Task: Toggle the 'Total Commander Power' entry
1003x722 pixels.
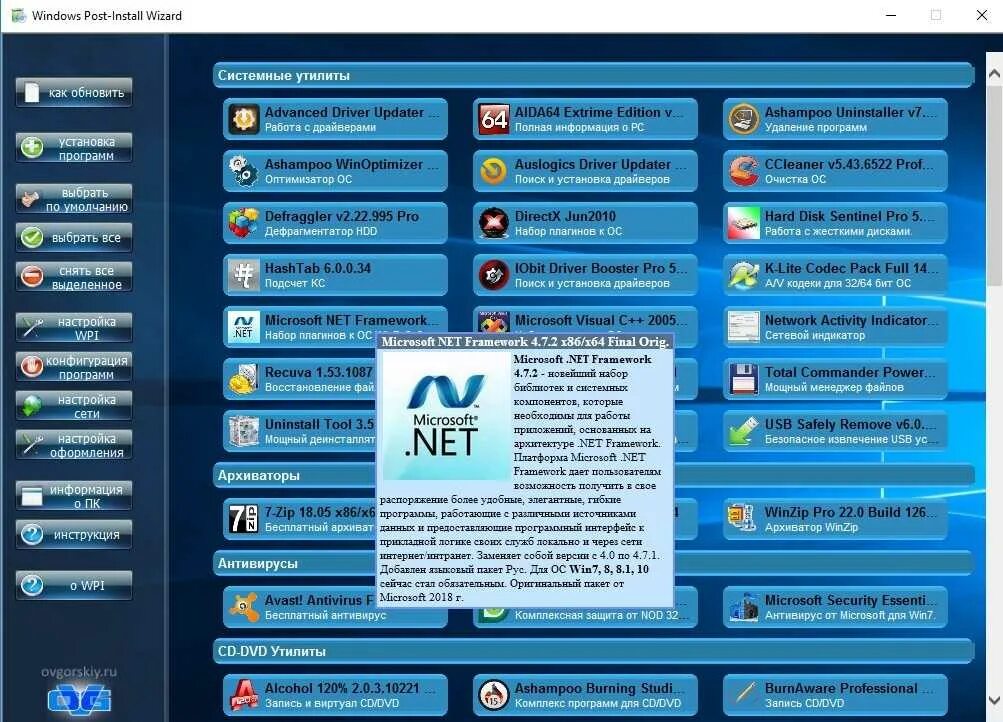Action: [x=835, y=379]
